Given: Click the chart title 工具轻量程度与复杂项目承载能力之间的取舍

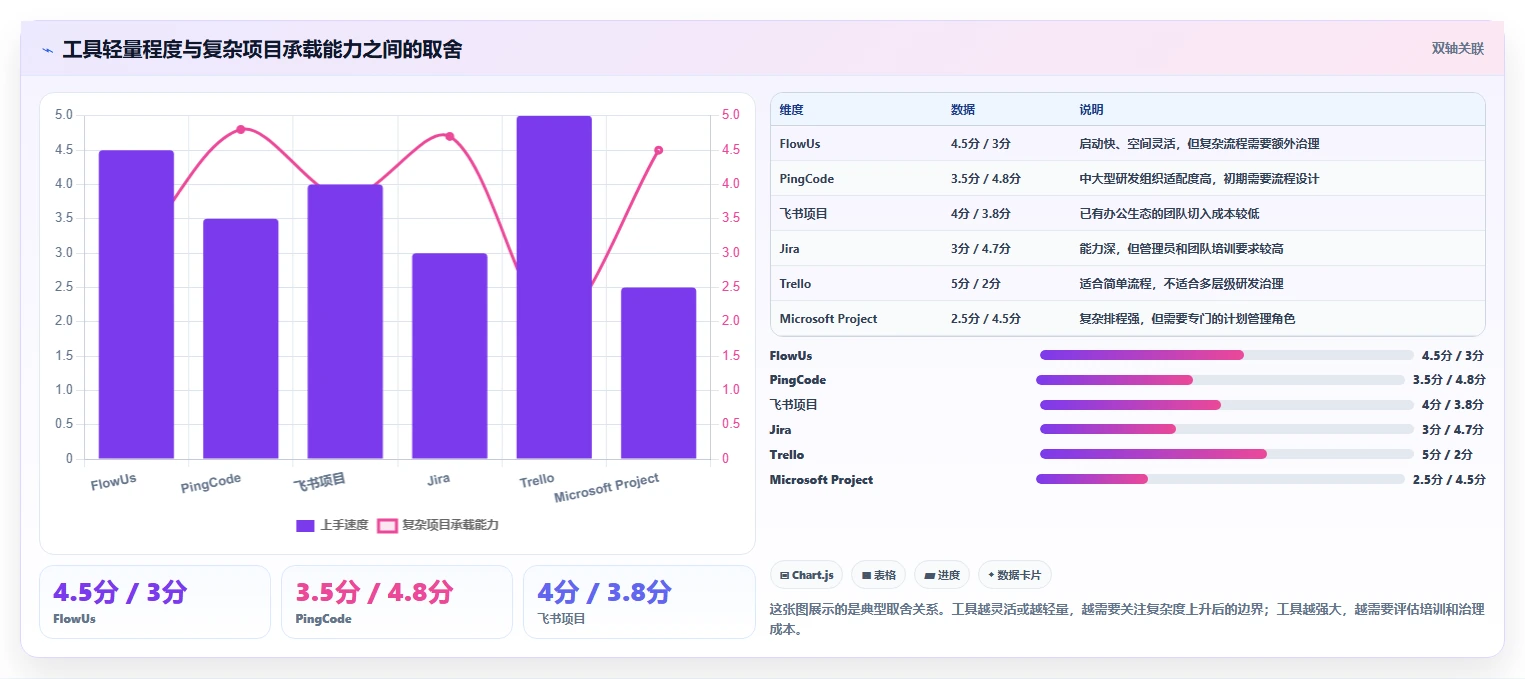Looking at the screenshot, I should coord(262,50).
